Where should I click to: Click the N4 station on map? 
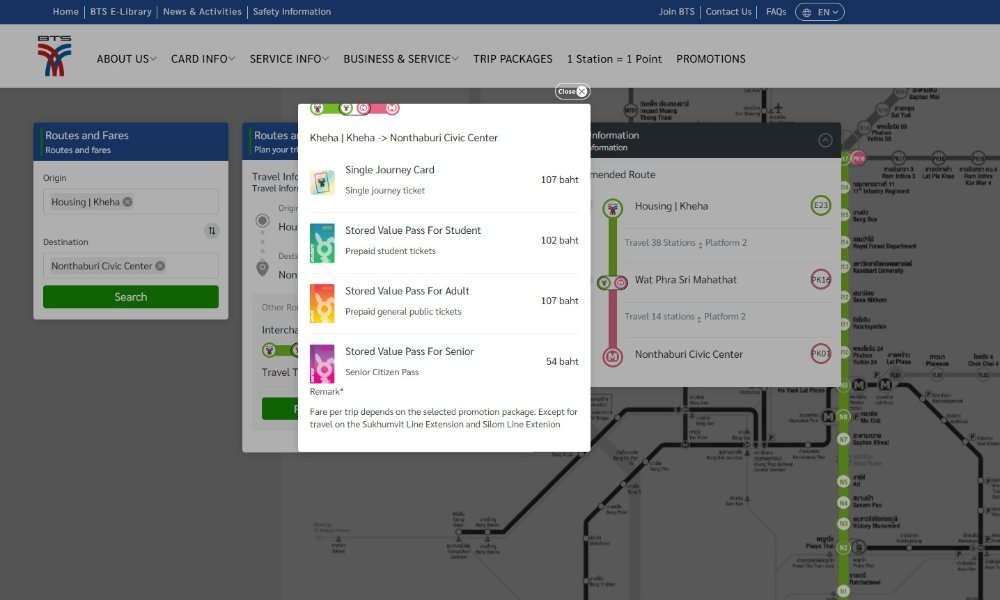(x=843, y=502)
